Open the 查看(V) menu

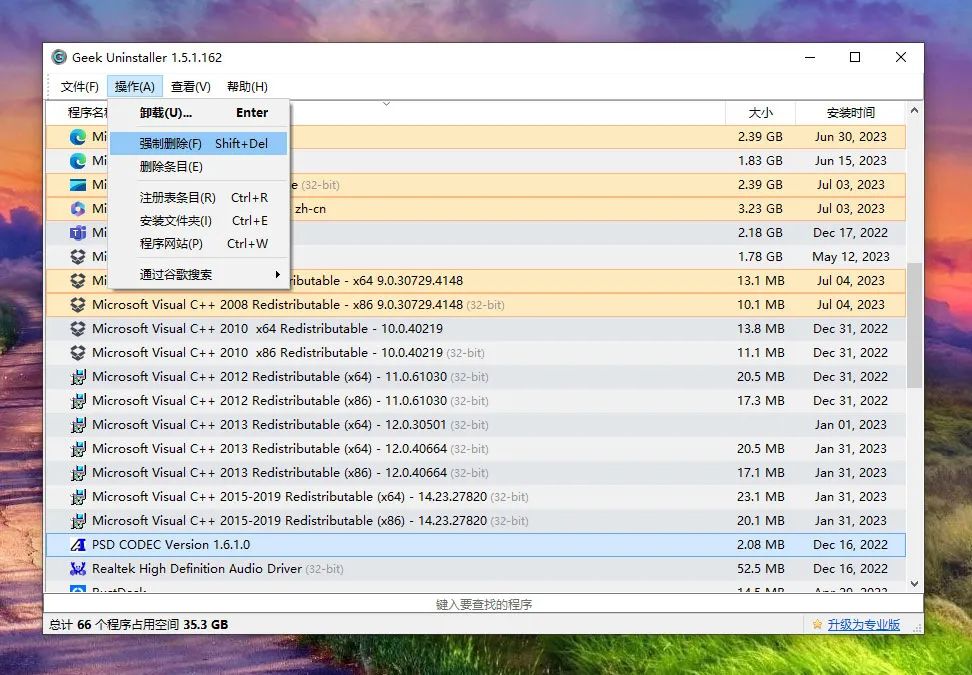pyautogui.click(x=190, y=87)
